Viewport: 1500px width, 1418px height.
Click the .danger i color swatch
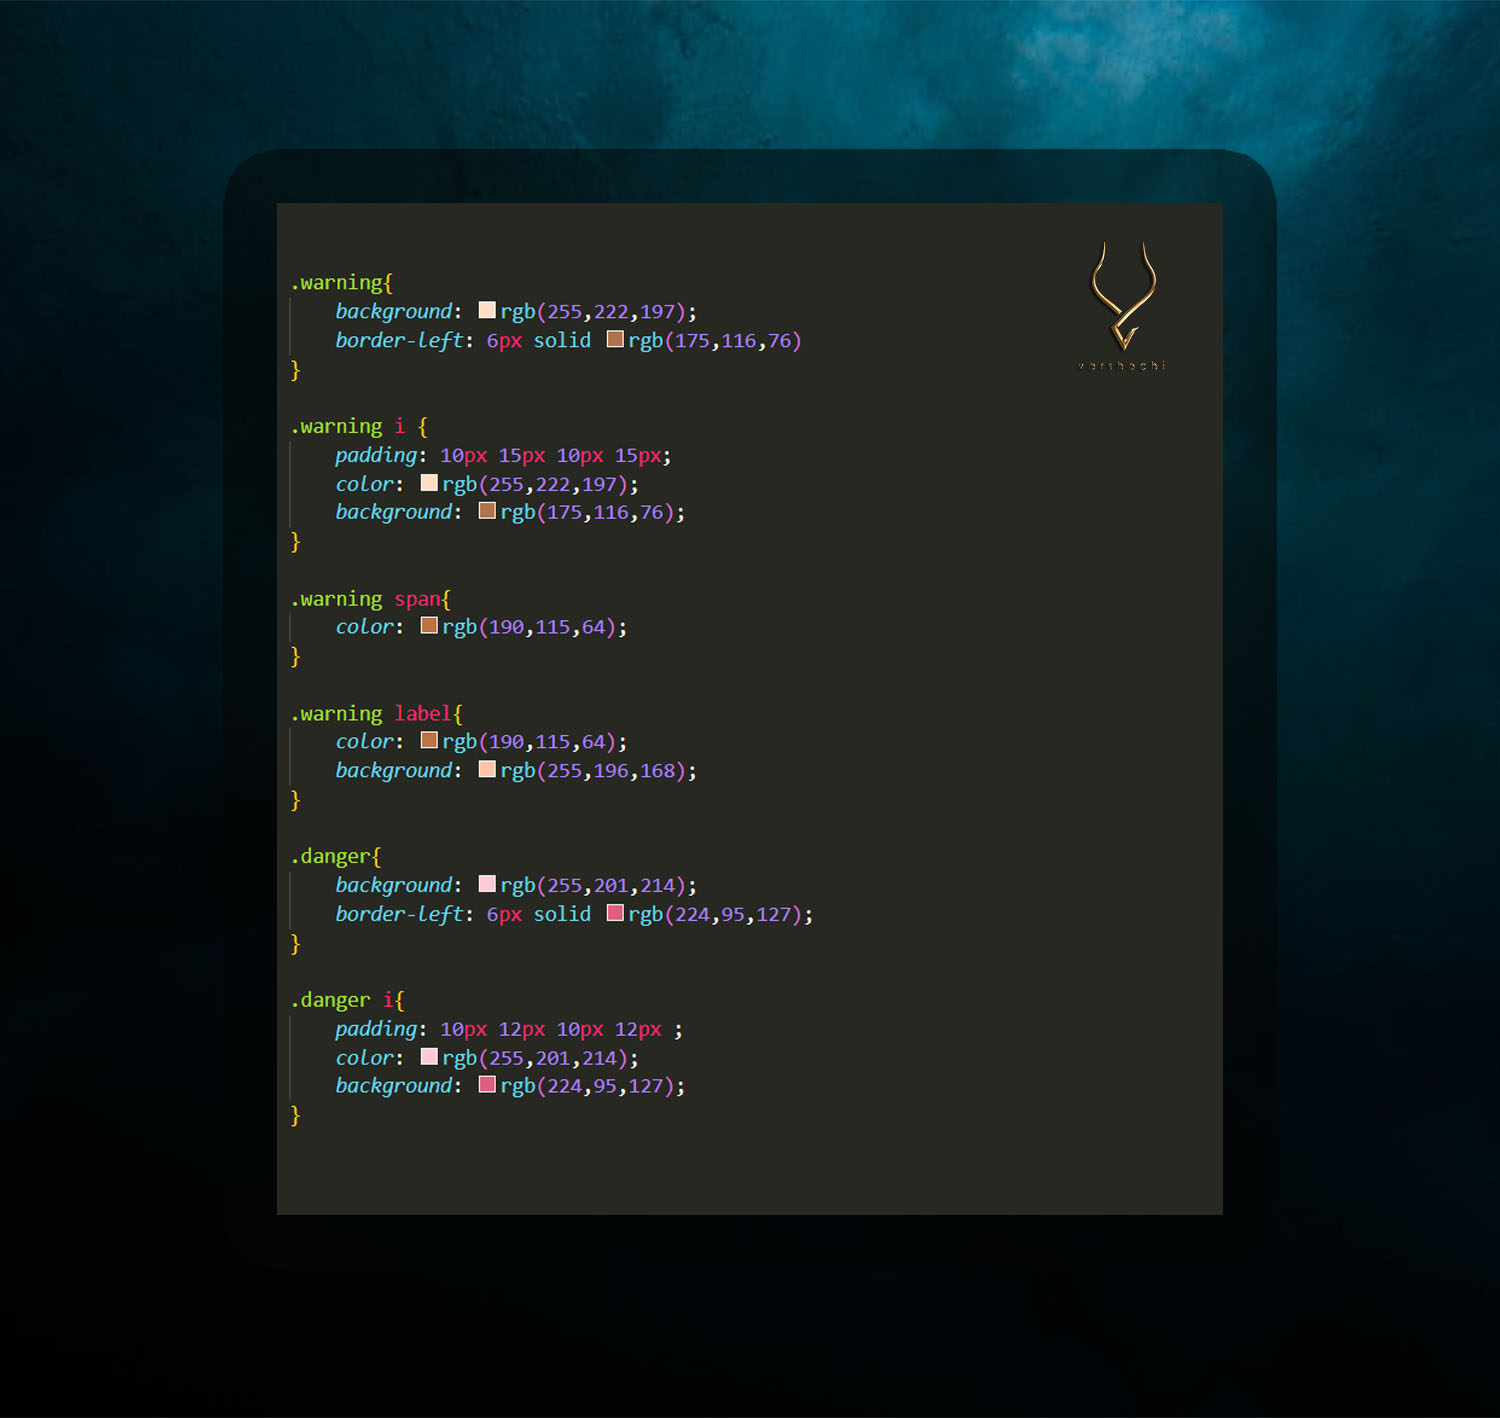pos(429,1057)
